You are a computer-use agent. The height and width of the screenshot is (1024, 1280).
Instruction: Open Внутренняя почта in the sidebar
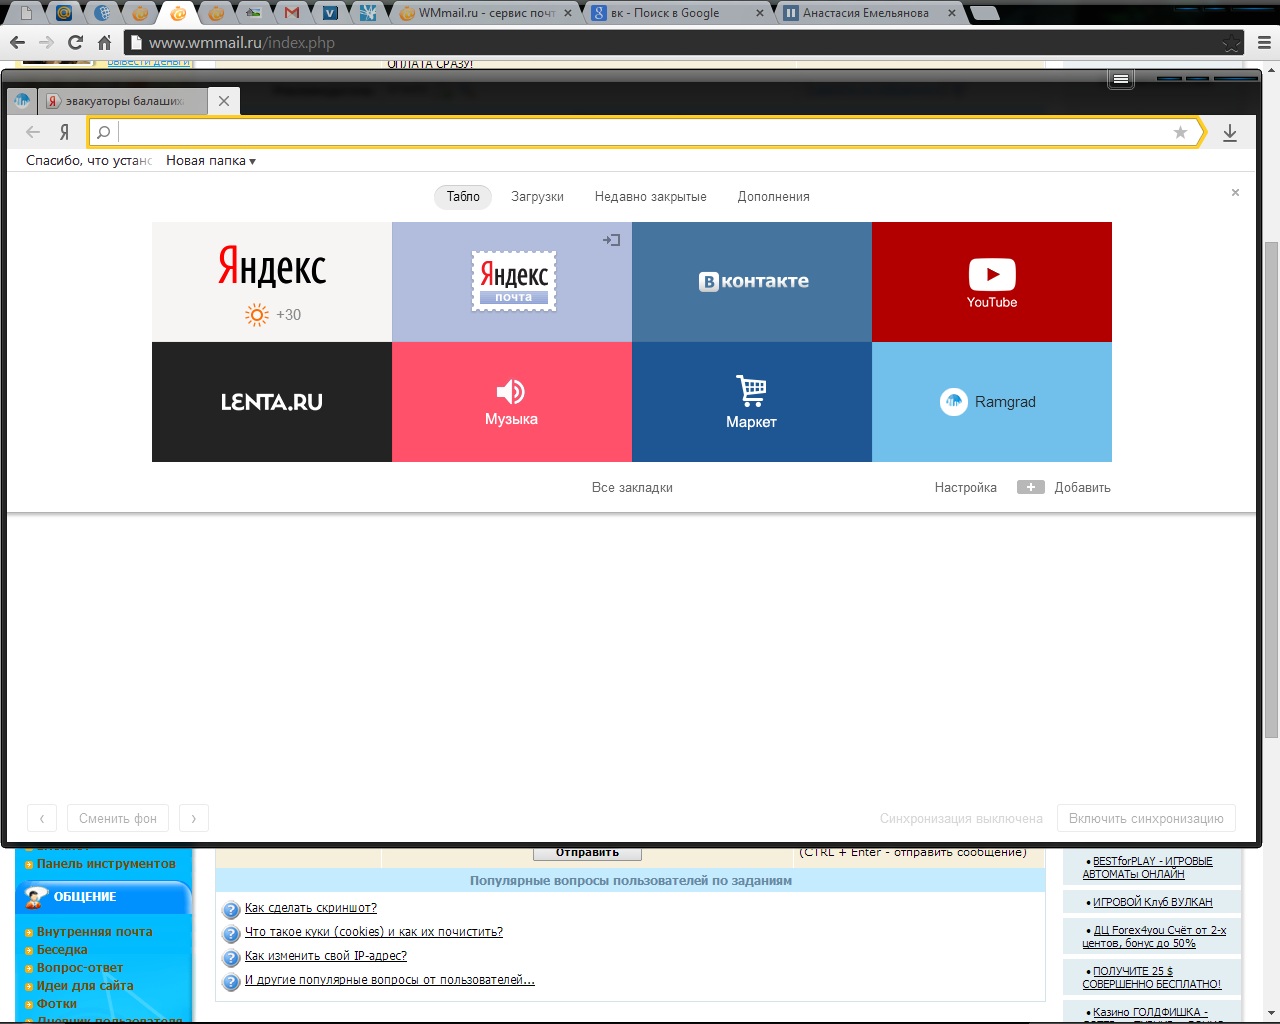(x=95, y=932)
